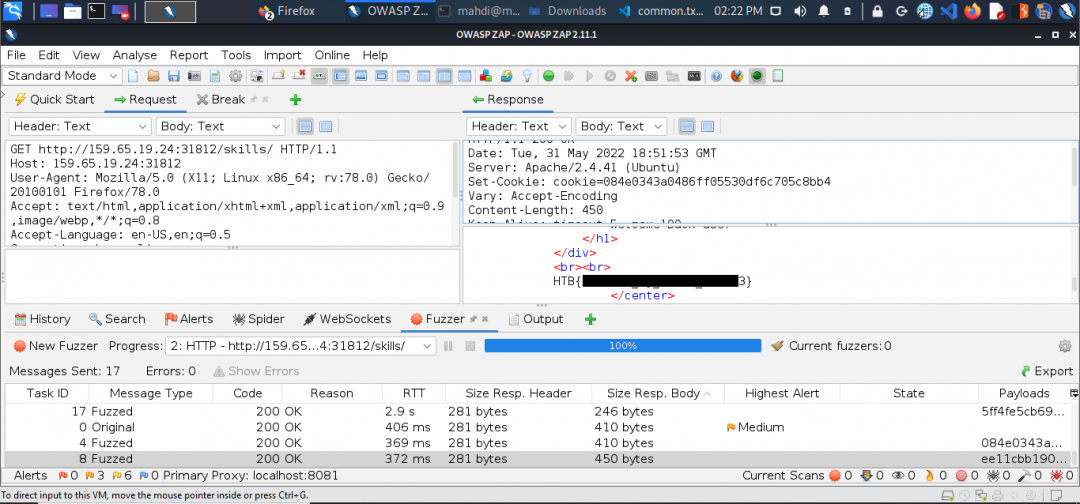This screenshot has width=1080, height=504.
Task: Toggle request-response side by side layout button
Action: [x=444, y=76]
